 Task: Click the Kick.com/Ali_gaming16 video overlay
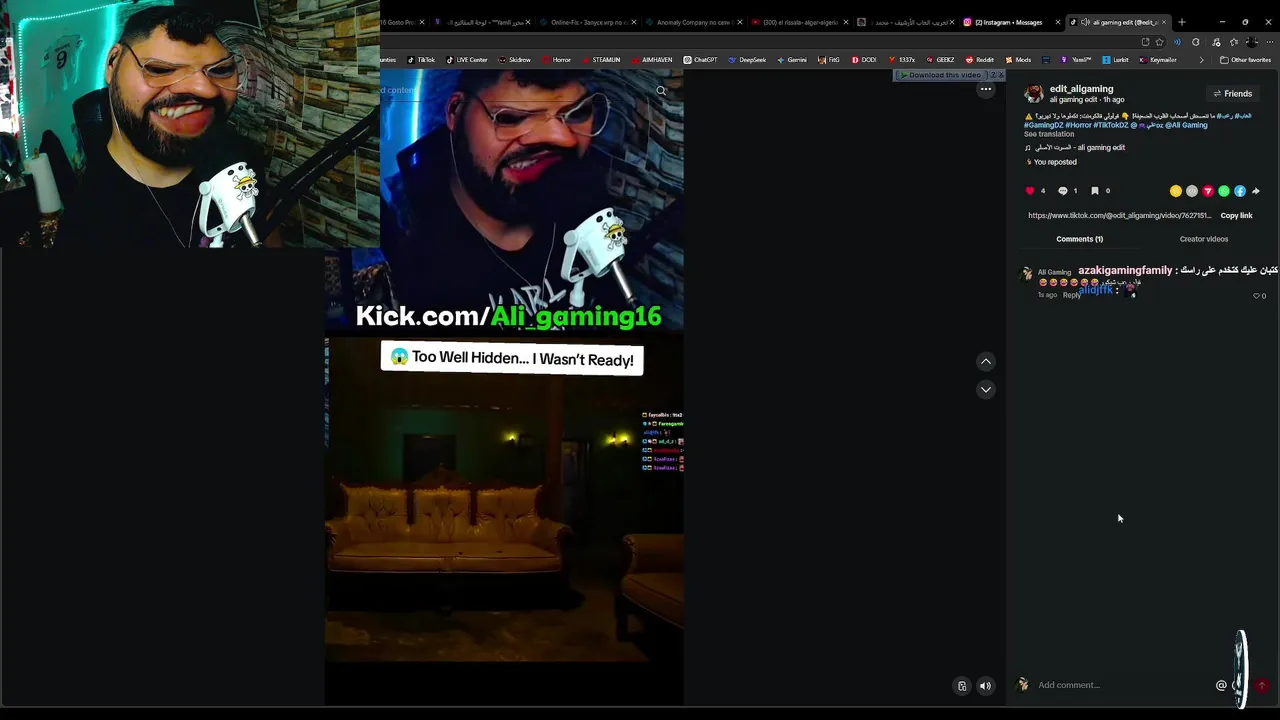(508, 316)
